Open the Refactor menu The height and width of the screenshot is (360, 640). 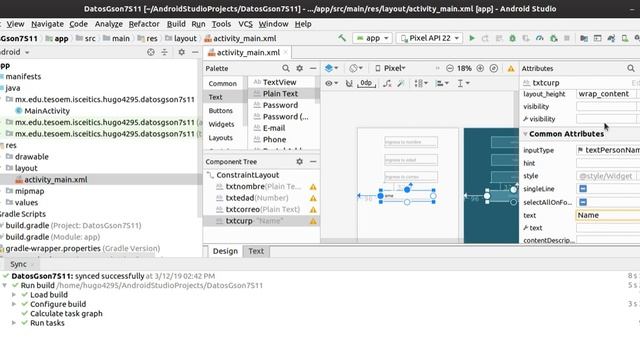[x=144, y=24]
